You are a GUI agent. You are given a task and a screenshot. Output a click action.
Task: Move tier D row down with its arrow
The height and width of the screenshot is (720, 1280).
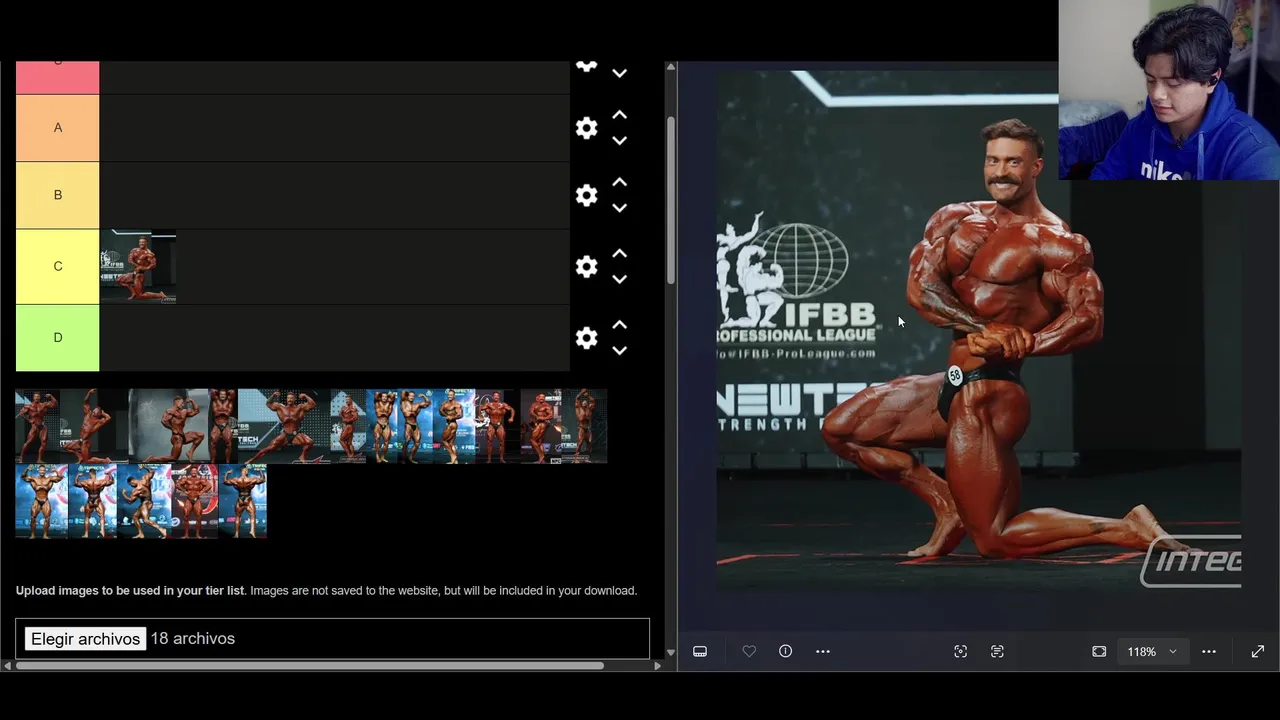pos(619,351)
